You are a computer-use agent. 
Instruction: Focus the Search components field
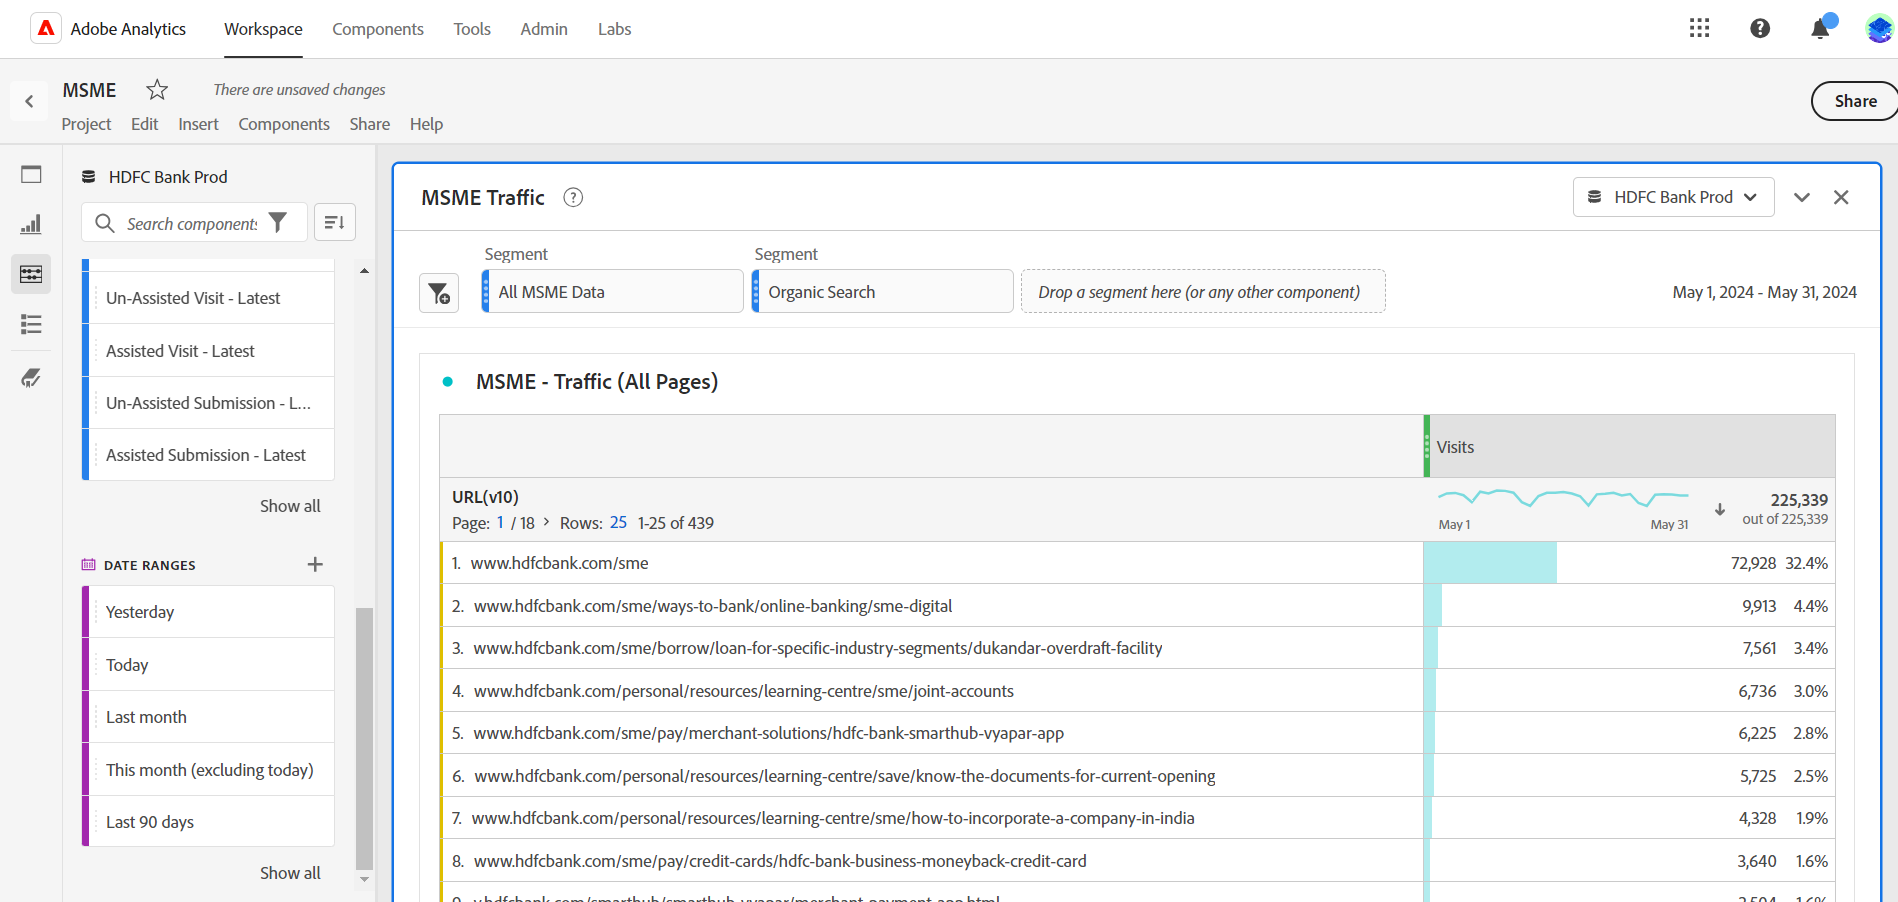point(192,223)
